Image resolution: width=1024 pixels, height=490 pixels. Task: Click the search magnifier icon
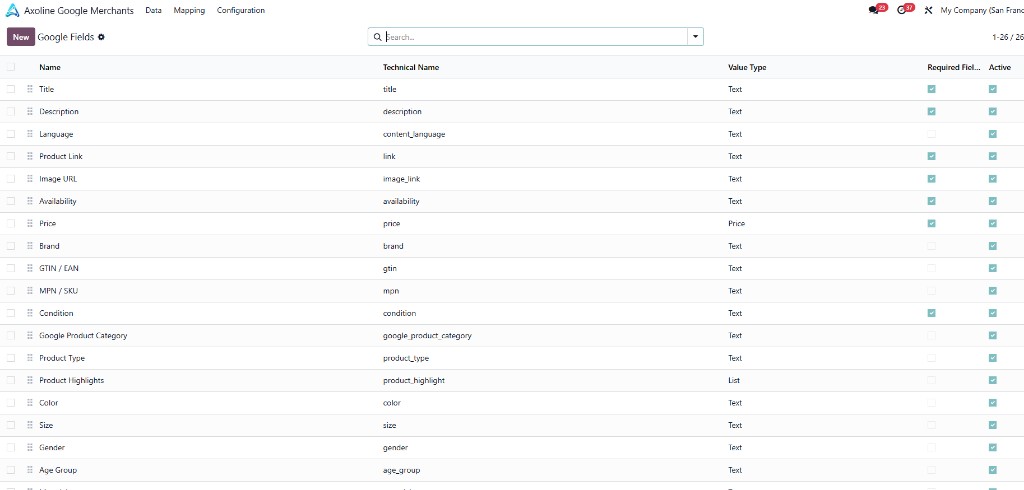pyautogui.click(x=377, y=37)
